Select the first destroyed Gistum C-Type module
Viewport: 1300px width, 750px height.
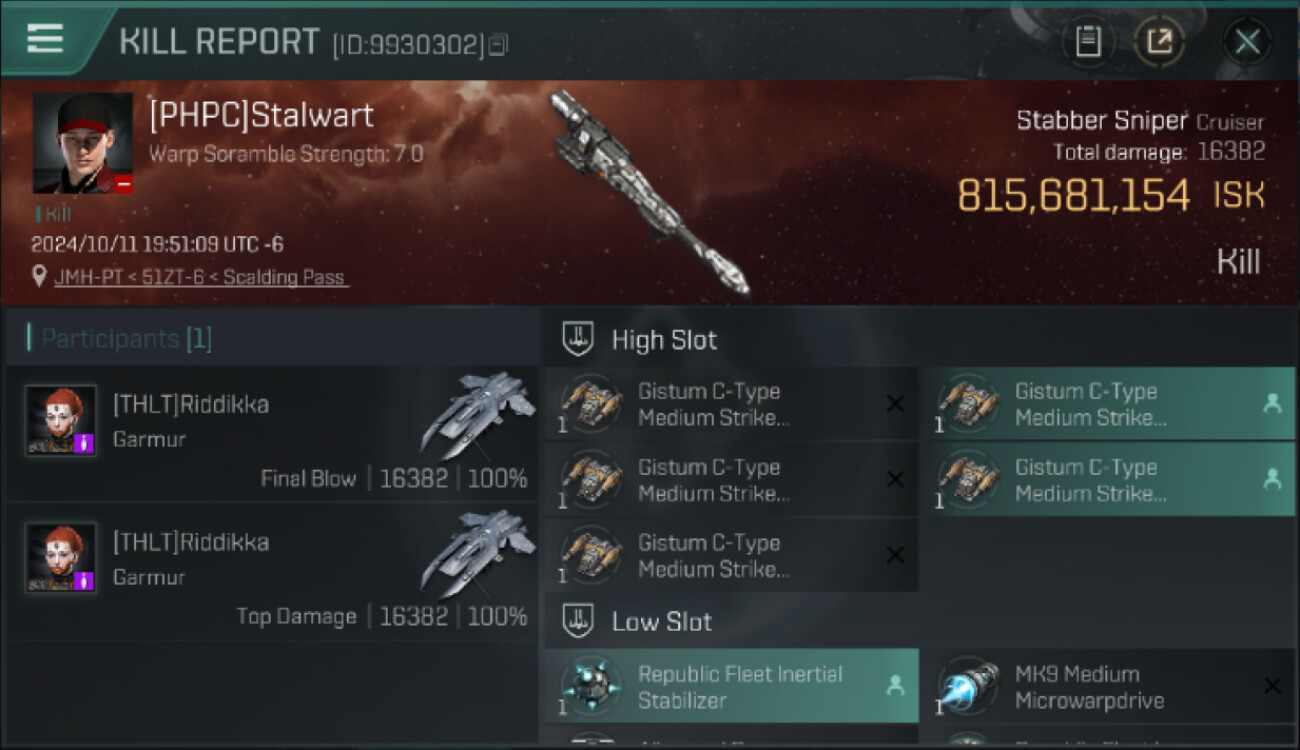pos(731,403)
